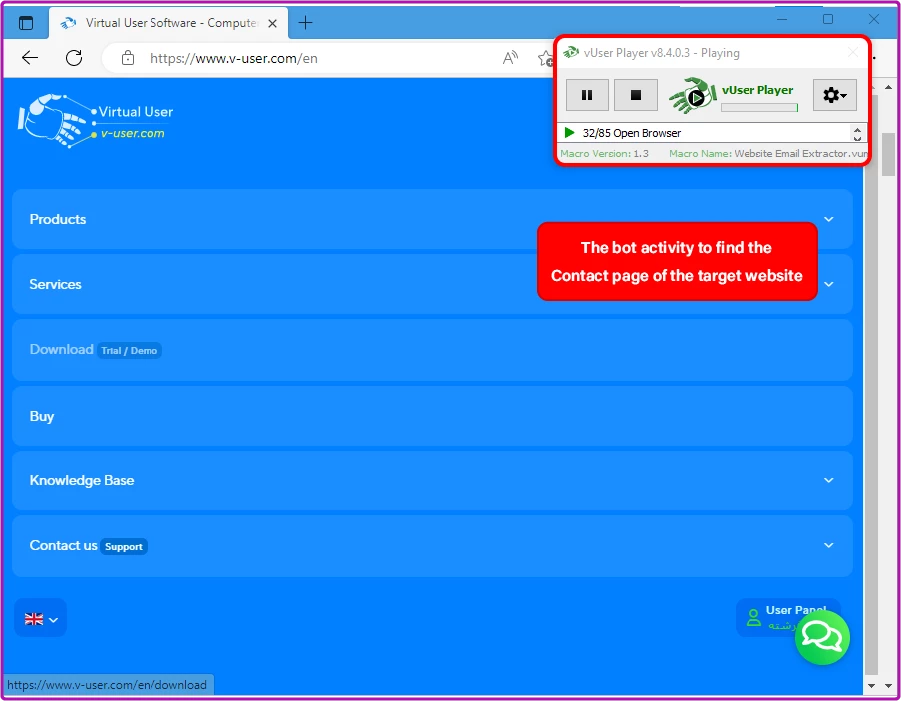Click the Knowledge Base chevron arrow
The width and height of the screenshot is (901, 701).
(x=829, y=480)
